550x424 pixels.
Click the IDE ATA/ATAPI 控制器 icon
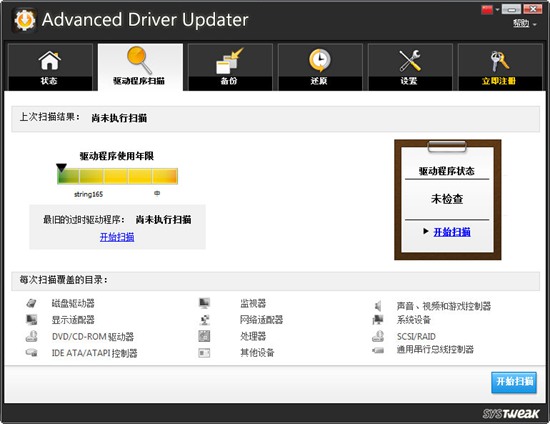31,352
